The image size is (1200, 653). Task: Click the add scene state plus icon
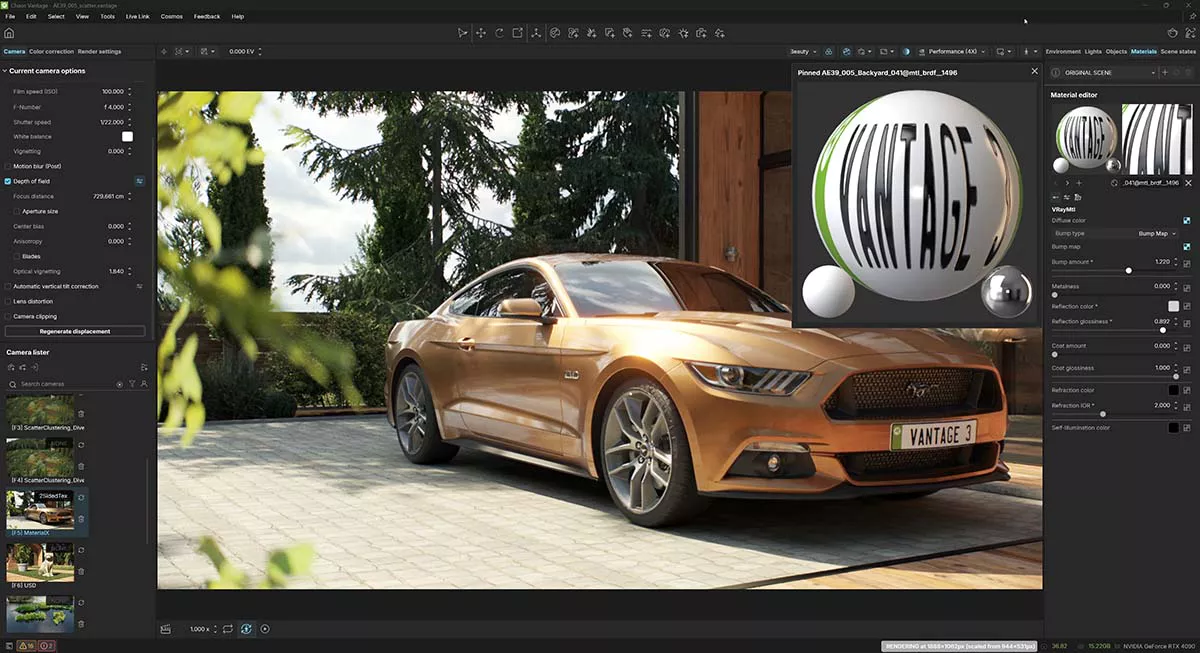1164,73
